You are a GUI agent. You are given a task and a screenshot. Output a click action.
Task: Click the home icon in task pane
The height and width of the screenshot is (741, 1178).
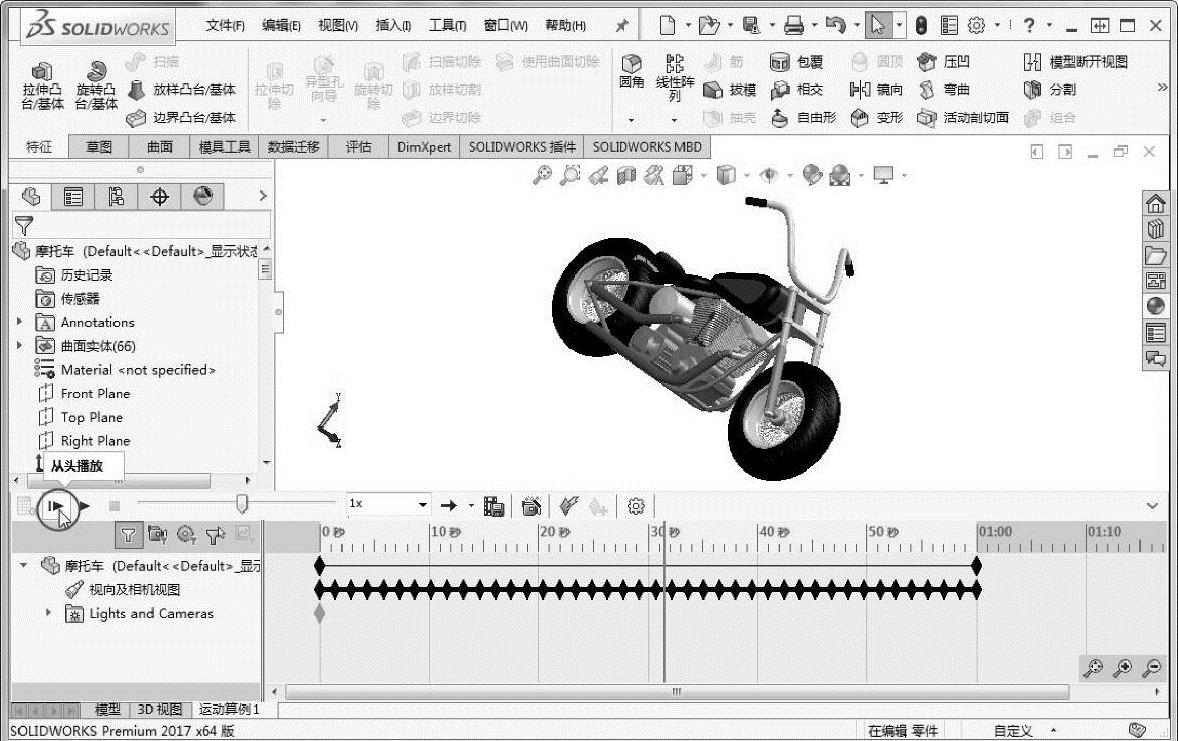click(1155, 204)
